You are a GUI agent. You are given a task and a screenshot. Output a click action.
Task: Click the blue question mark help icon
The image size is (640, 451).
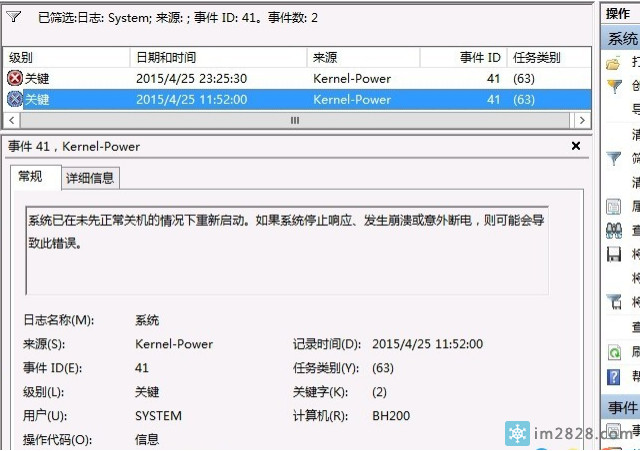(x=614, y=377)
